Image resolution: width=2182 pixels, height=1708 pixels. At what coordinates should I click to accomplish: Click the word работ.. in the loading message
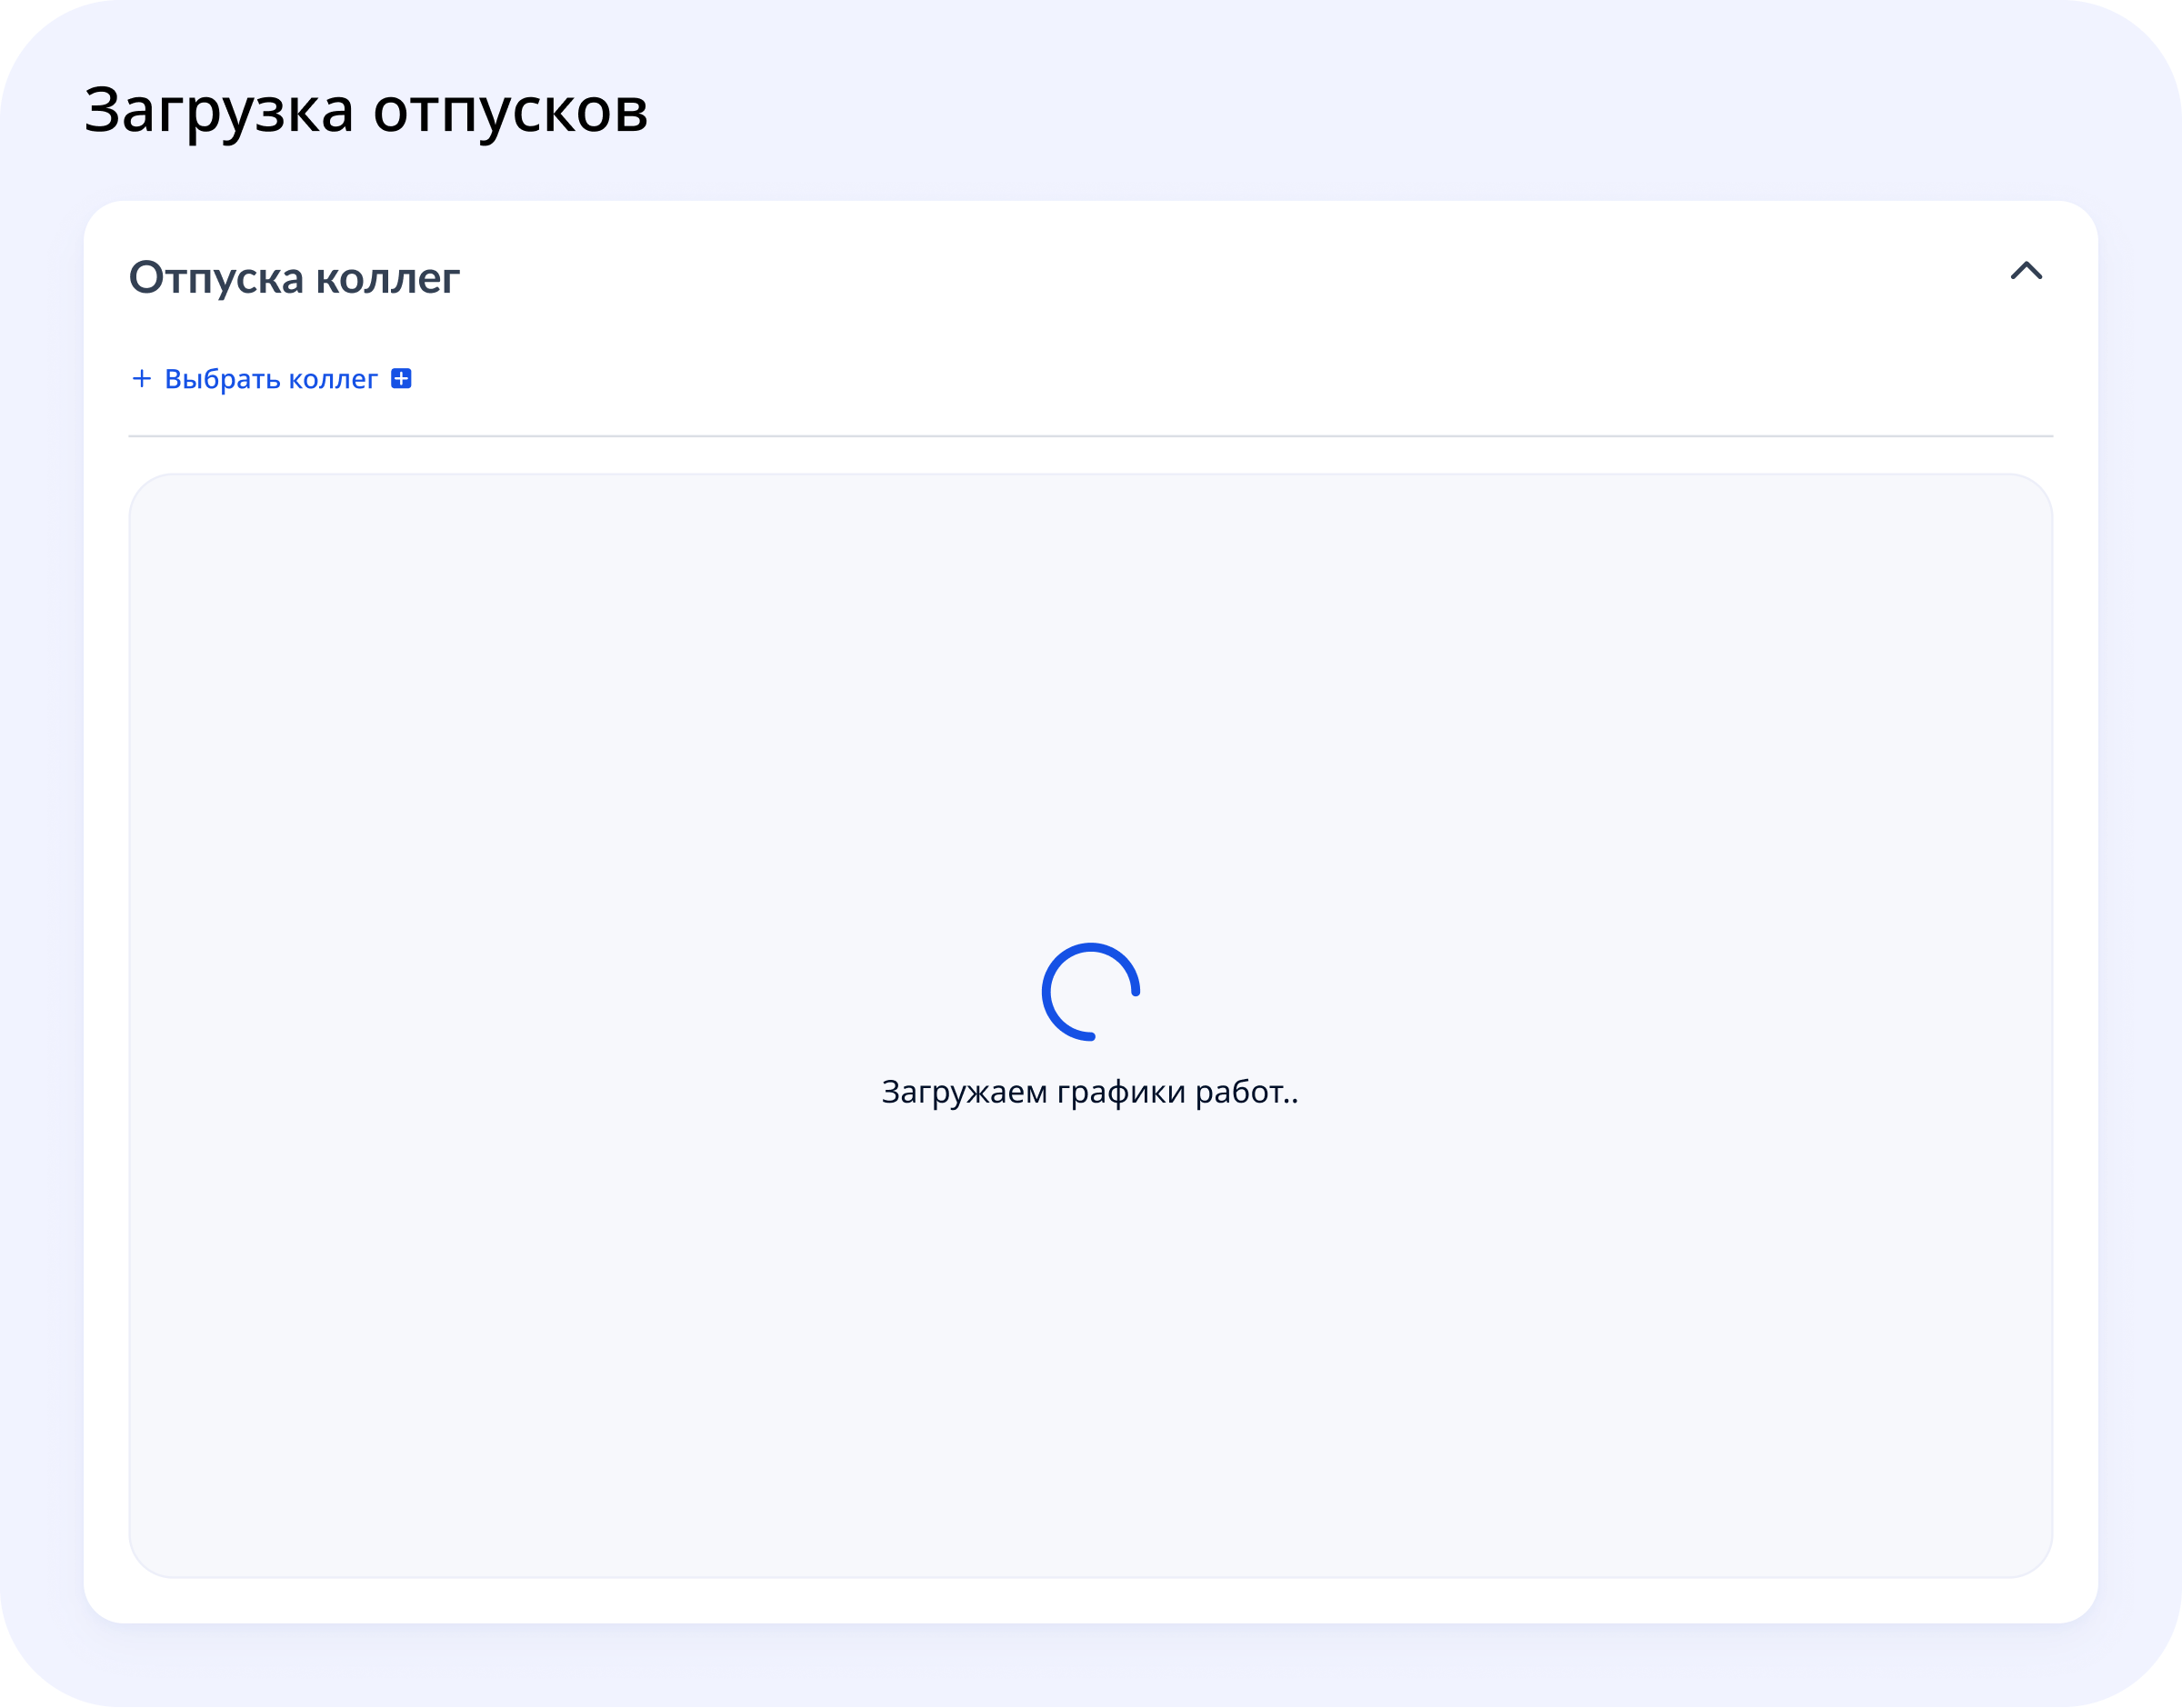click(1246, 1092)
